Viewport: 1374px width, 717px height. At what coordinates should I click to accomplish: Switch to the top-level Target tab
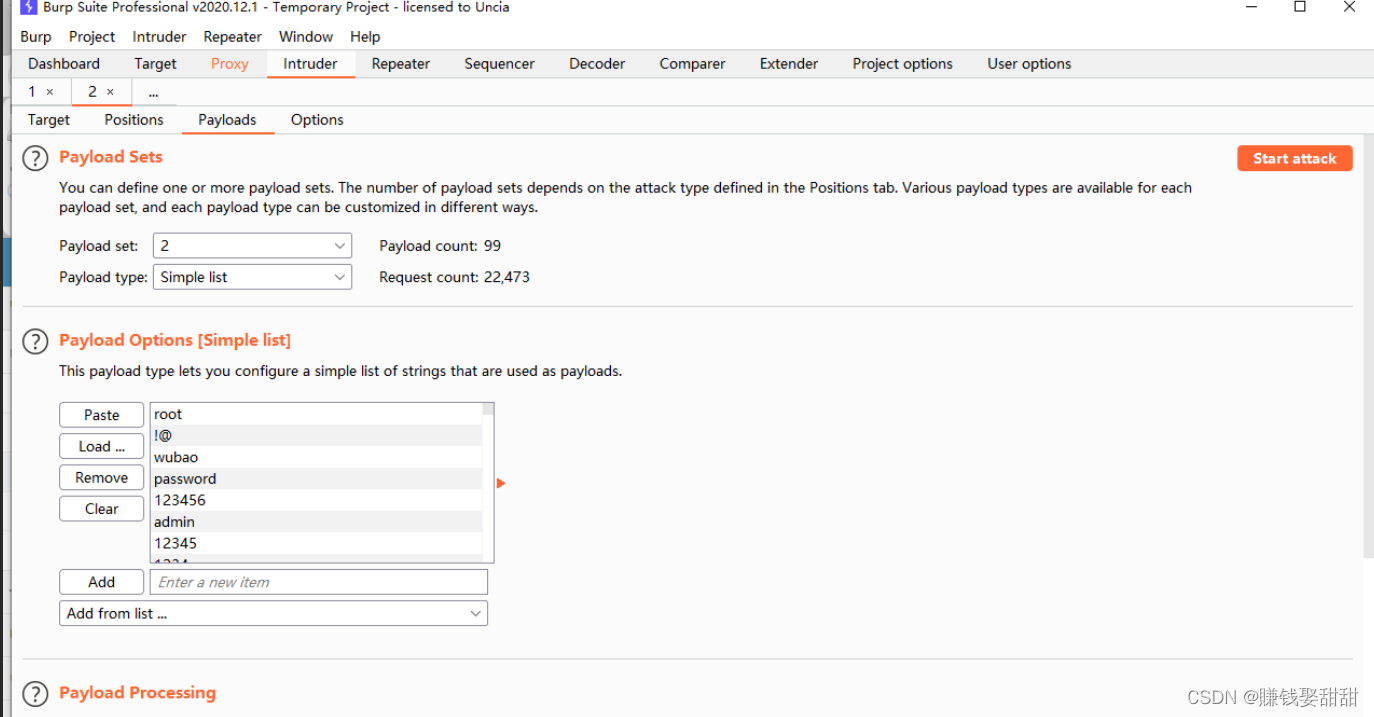coord(155,64)
